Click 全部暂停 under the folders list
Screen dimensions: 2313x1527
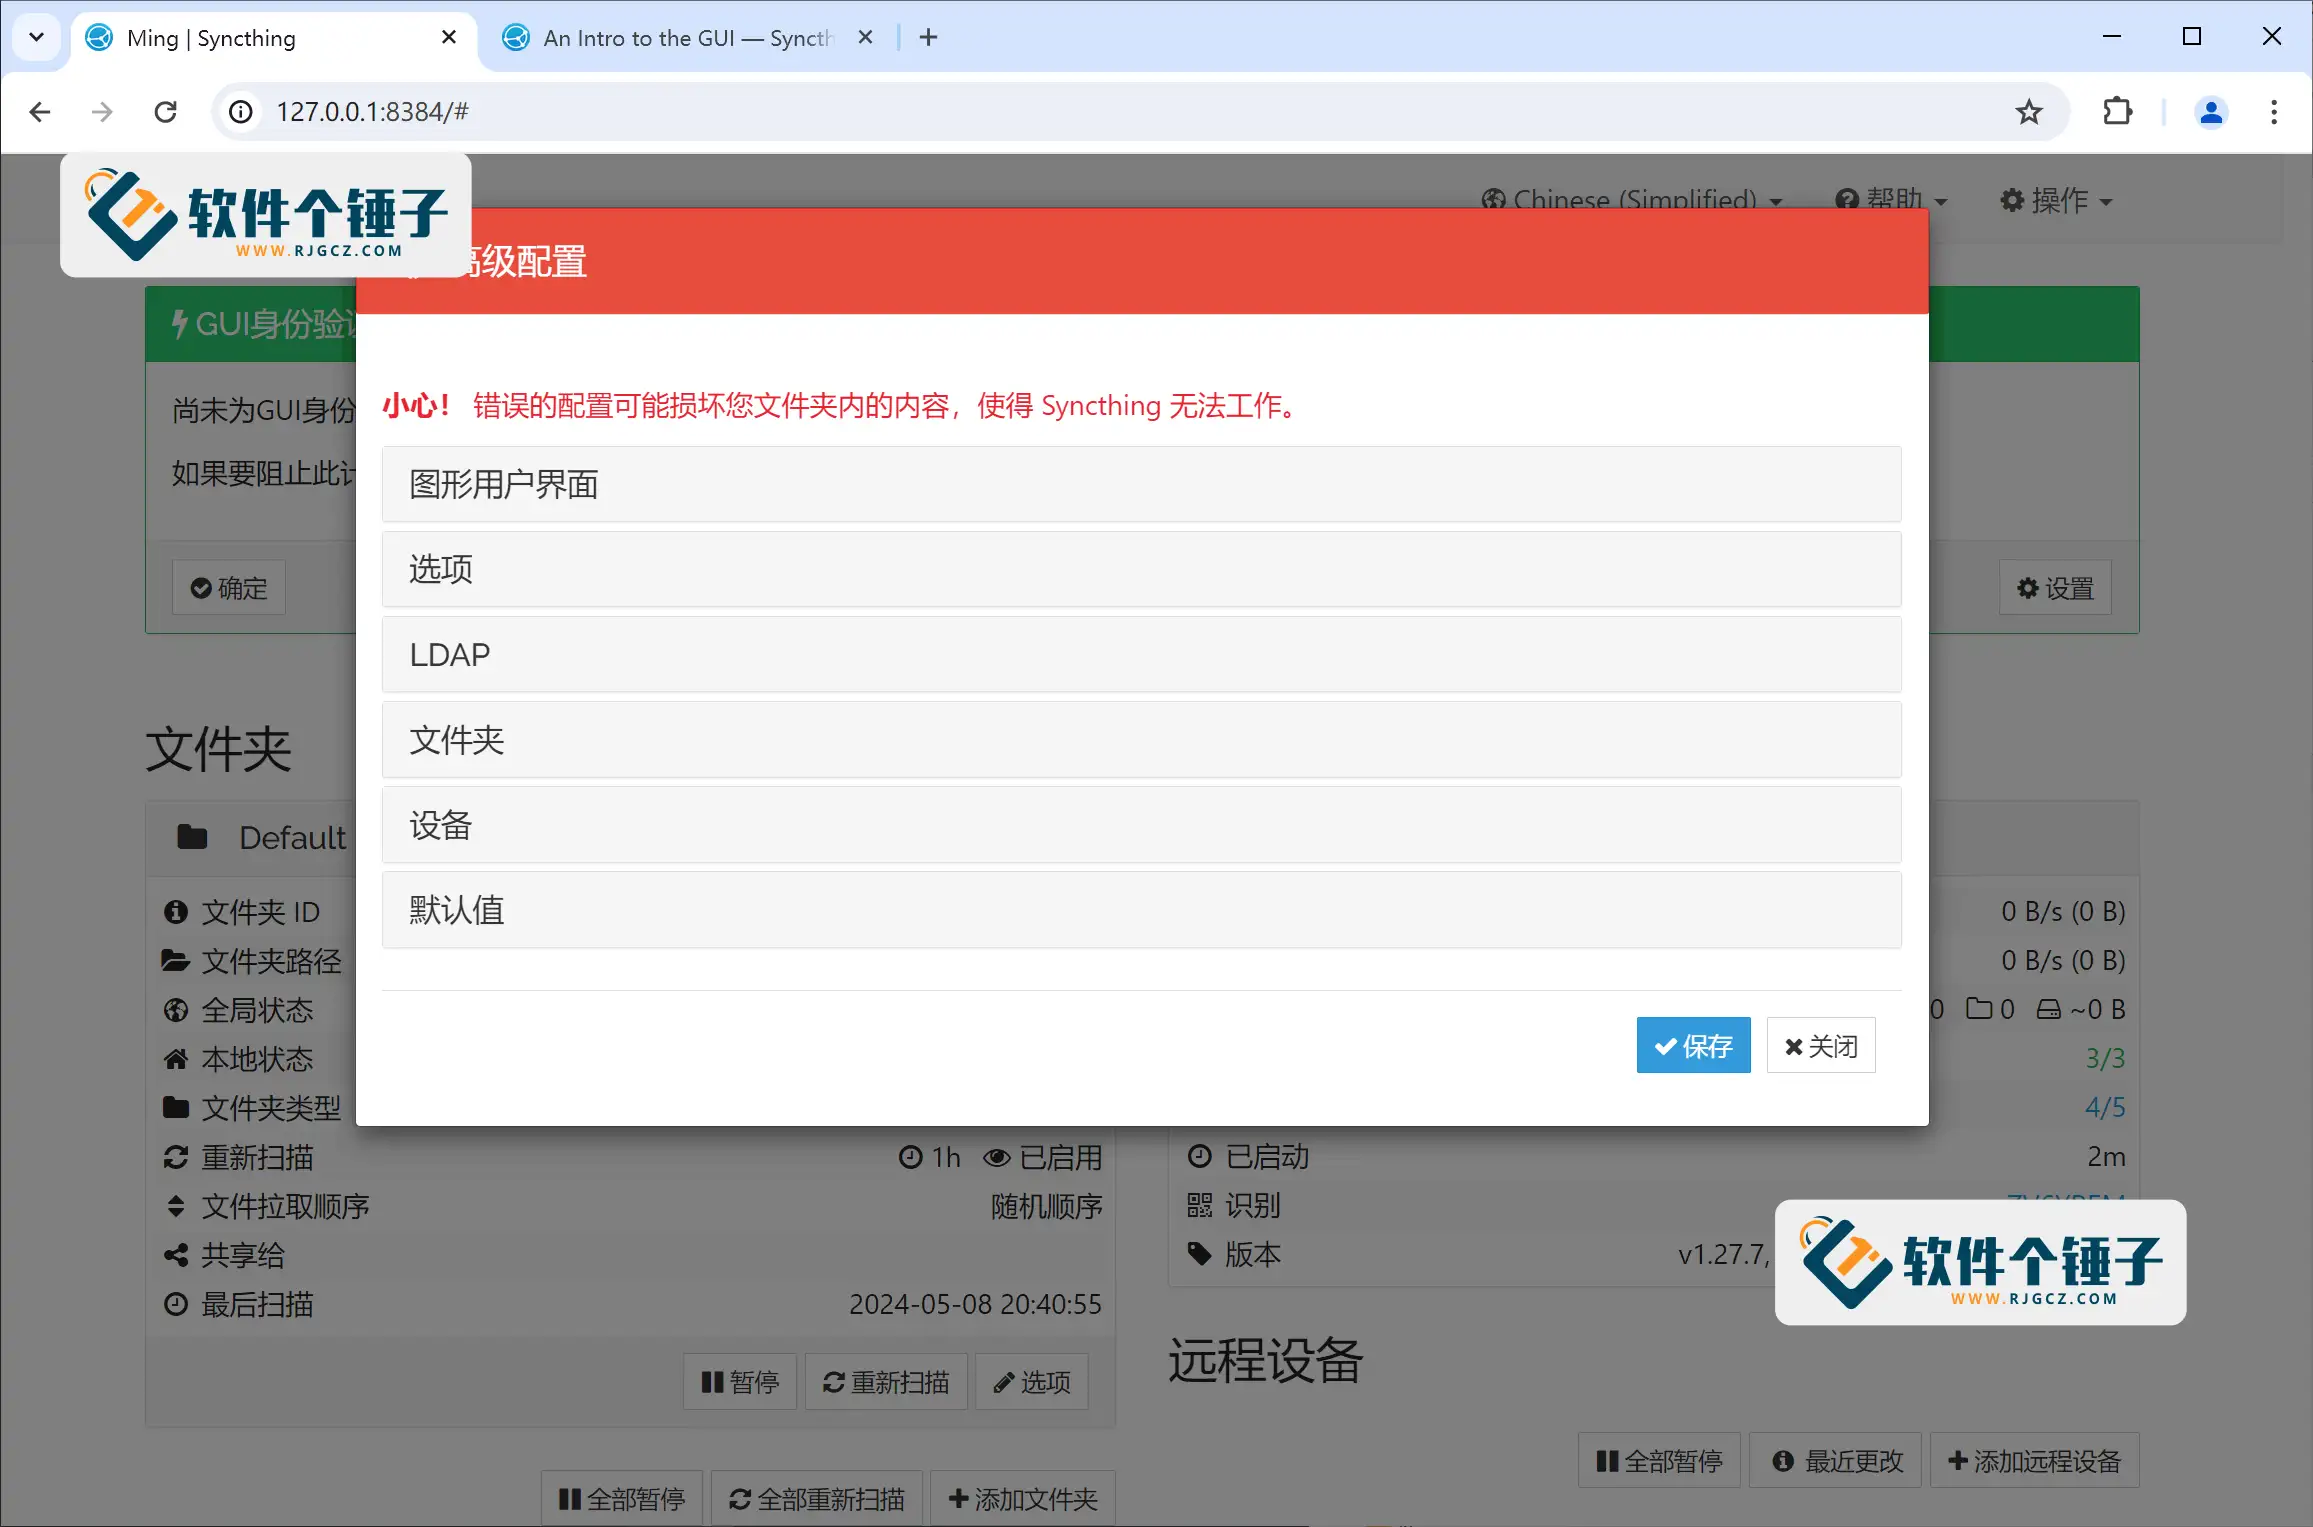[622, 1498]
